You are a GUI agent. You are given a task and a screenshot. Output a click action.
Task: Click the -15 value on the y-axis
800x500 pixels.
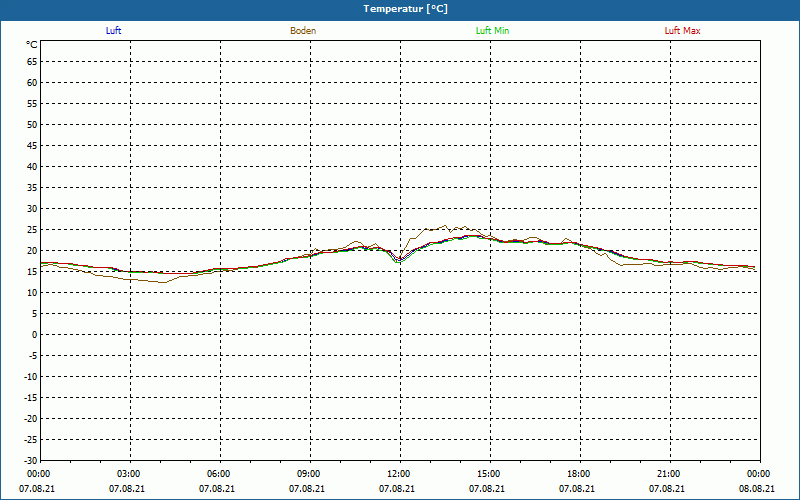[x=31, y=397]
